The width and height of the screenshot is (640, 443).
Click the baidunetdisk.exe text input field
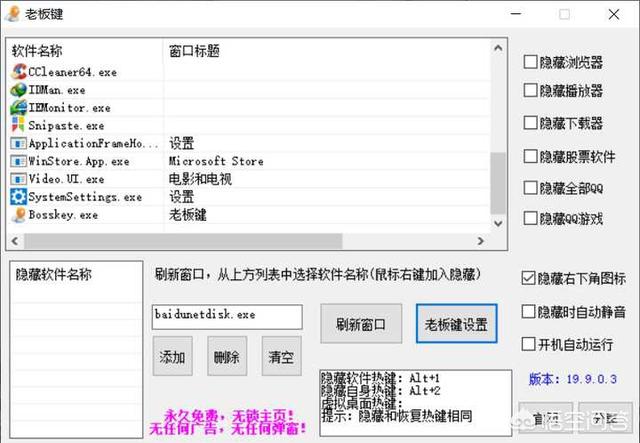(x=226, y=315)
